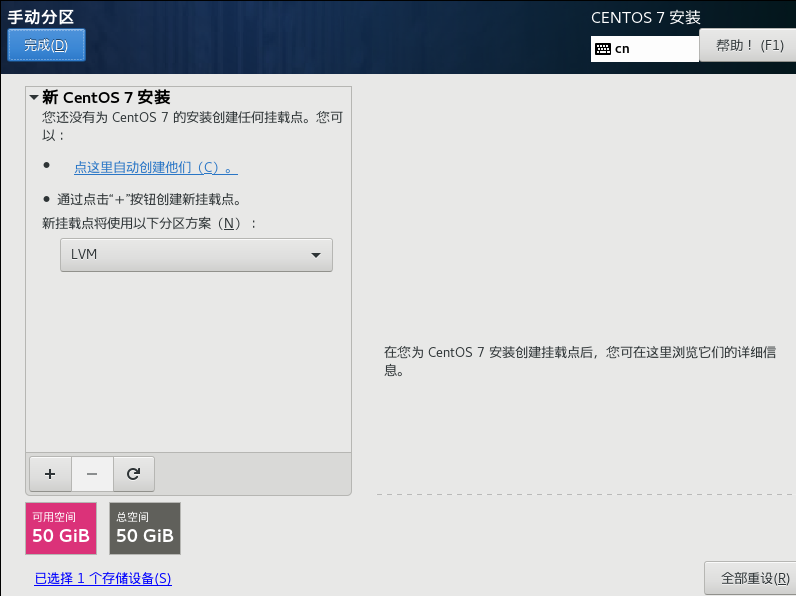Click the reload storage configuration icon

(134, 474)
